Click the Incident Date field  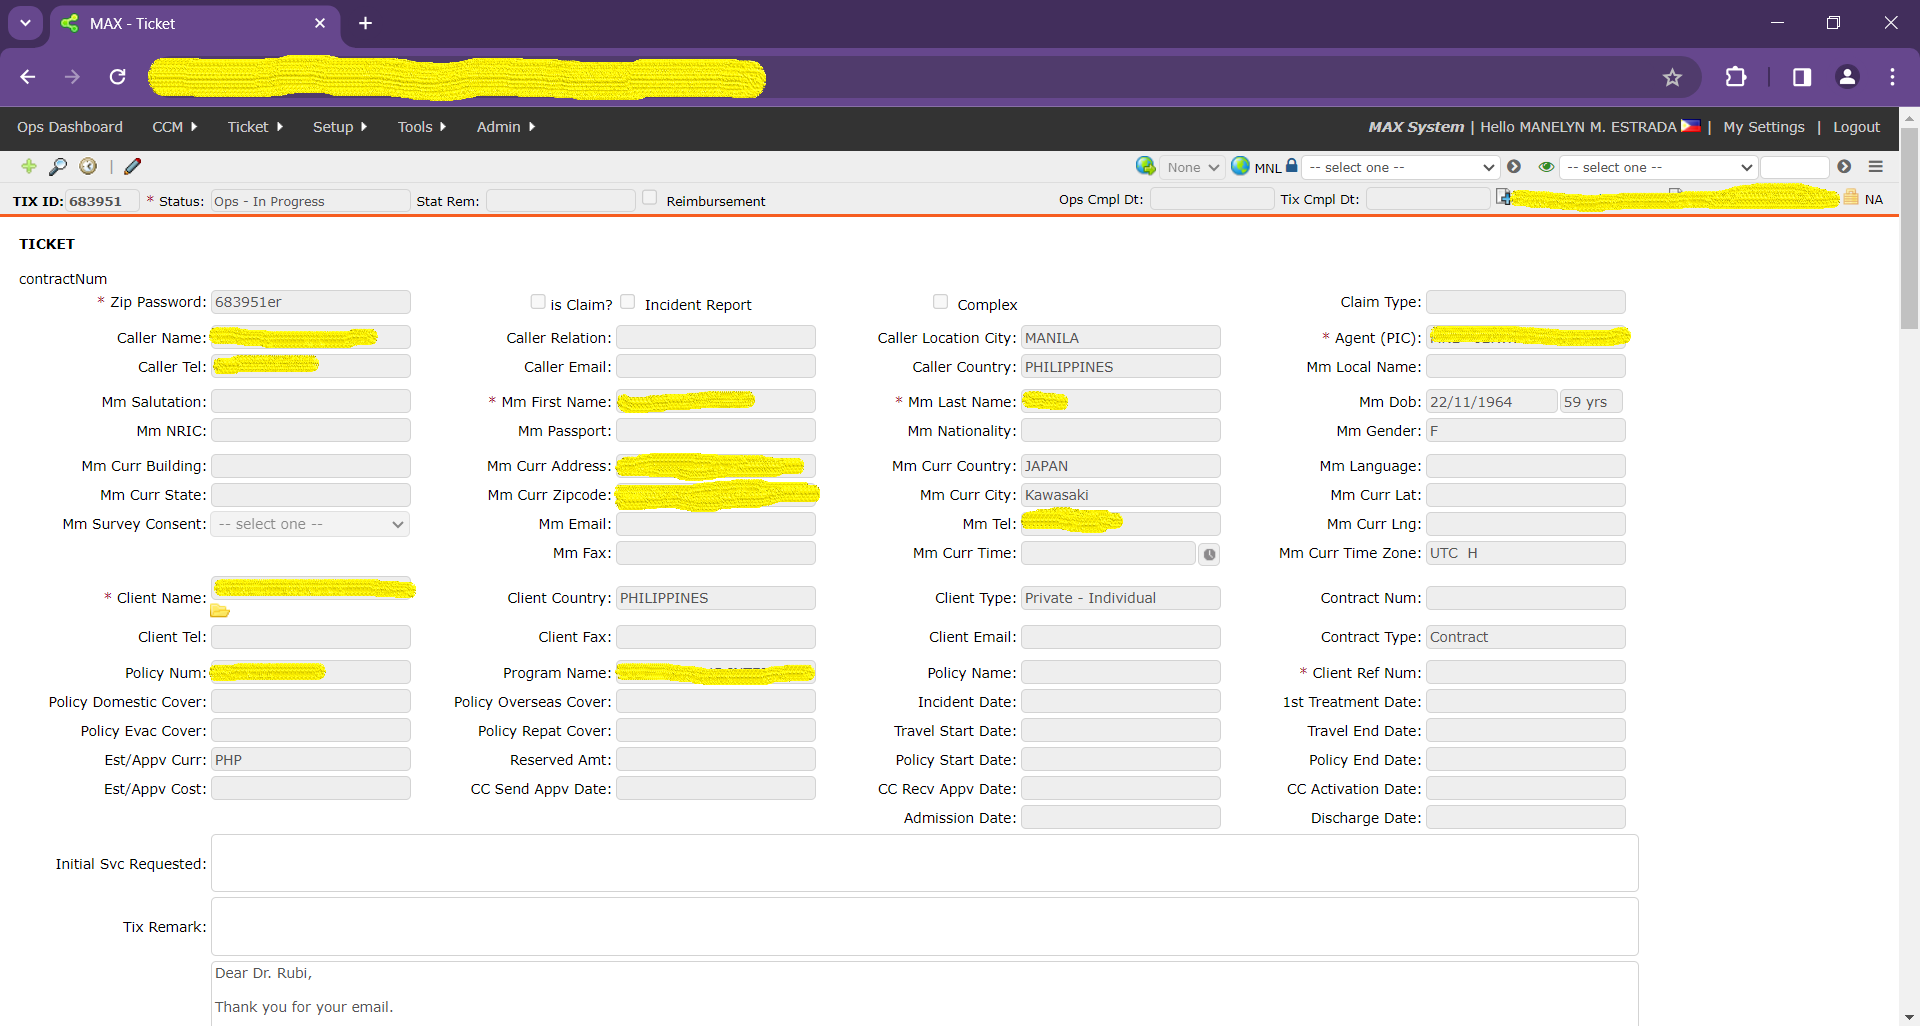pyautogui.click(x=1120, y=702)
